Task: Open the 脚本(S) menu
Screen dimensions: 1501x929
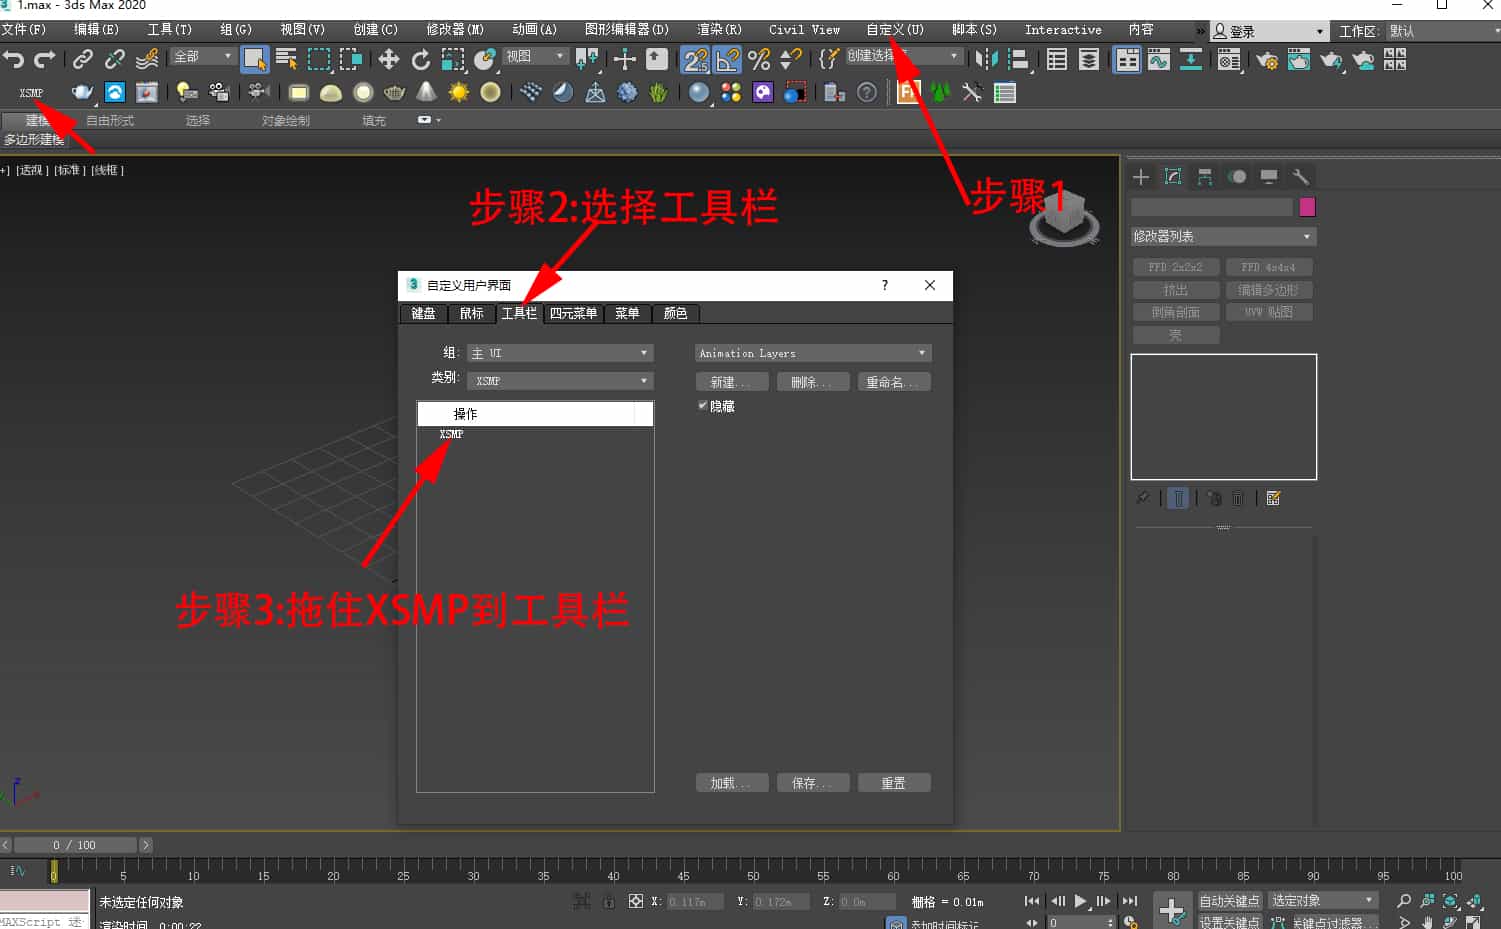Action: click(x=974, y=30)
